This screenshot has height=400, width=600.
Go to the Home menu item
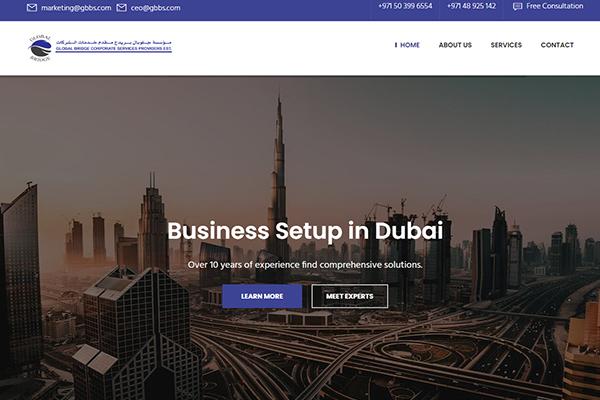tap(410, 45)
